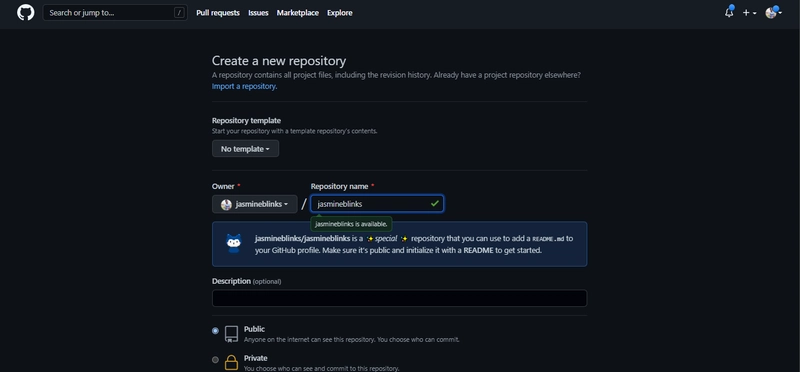Viewport: 800px width, 372px height.
Task: Open Explore from the header
Action: 340,13
